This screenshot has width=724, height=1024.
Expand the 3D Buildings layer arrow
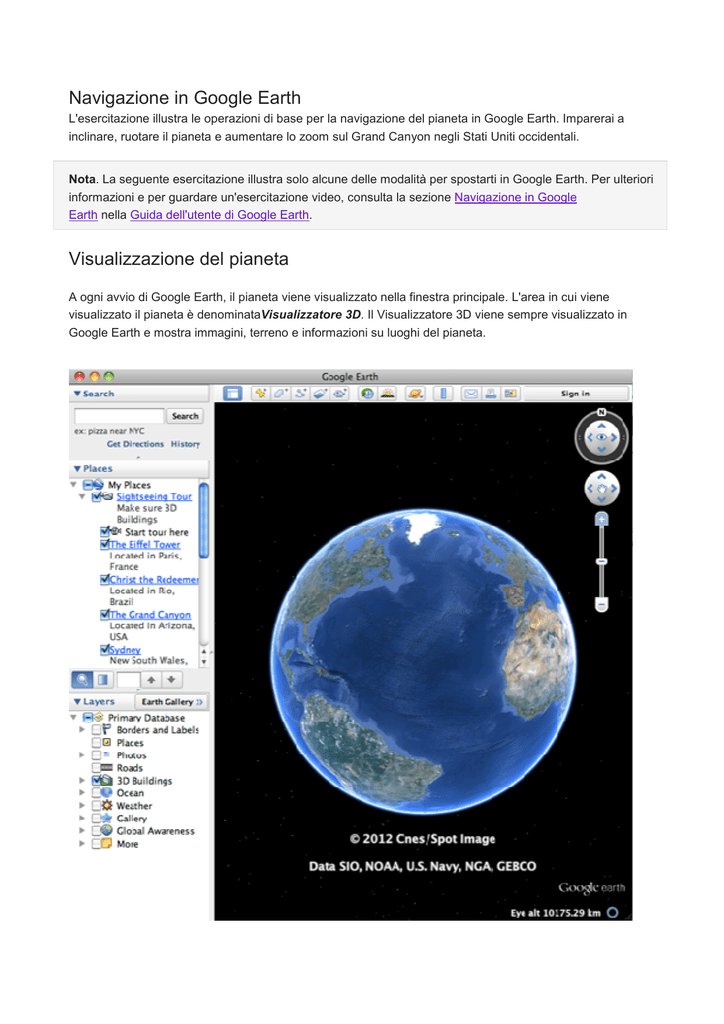[x=82, y=780]
